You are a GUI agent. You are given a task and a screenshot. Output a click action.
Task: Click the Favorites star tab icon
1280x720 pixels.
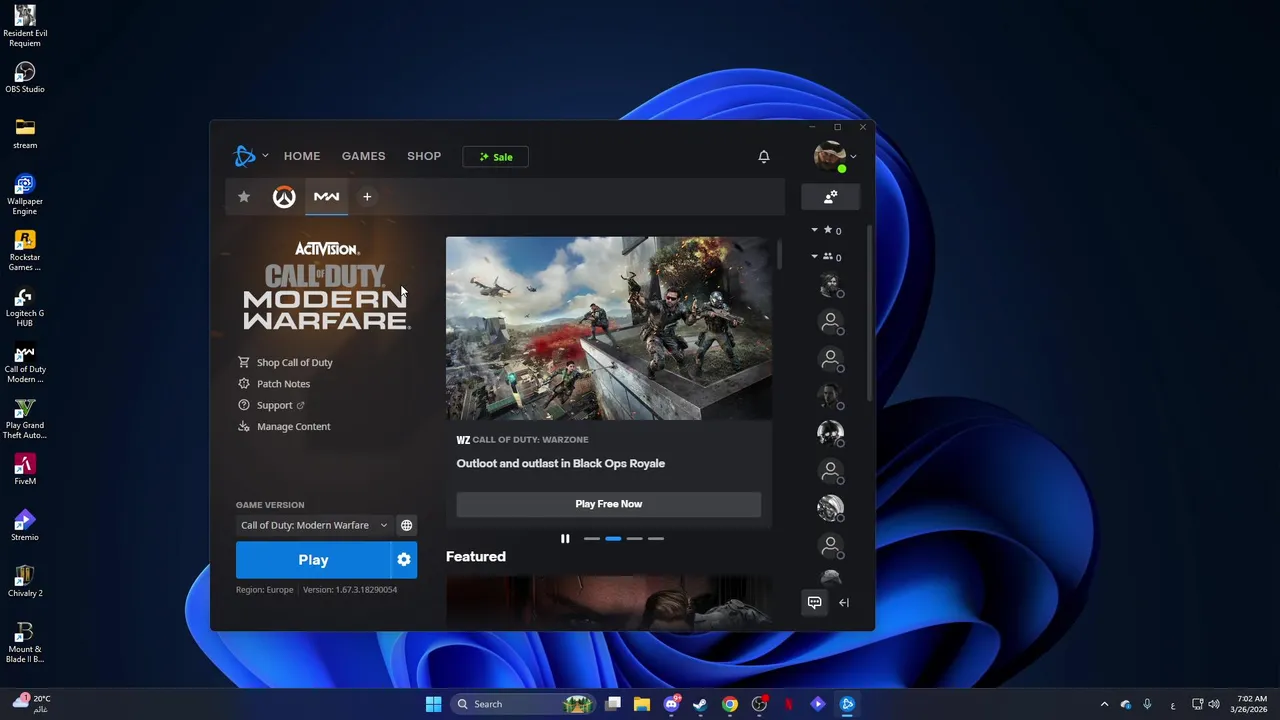tap(244, 197)
